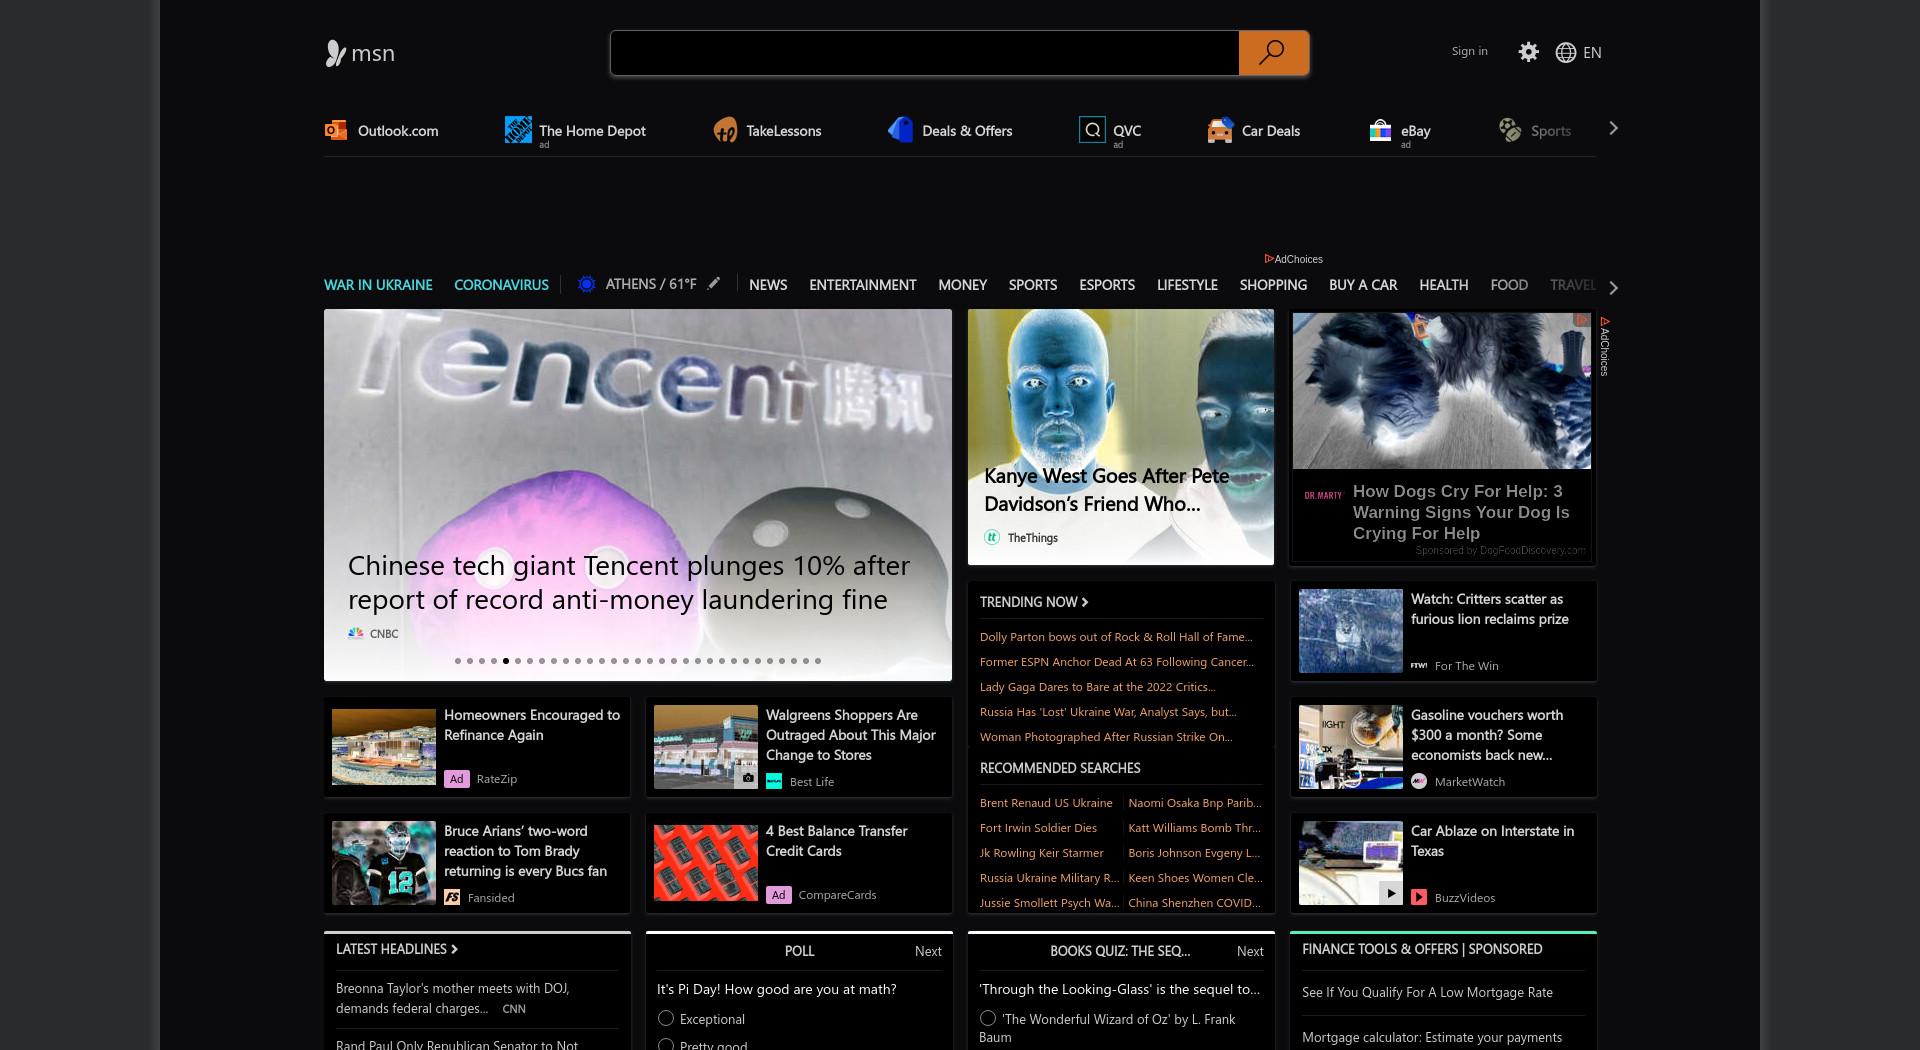Go to next poll

pos(928,951)
